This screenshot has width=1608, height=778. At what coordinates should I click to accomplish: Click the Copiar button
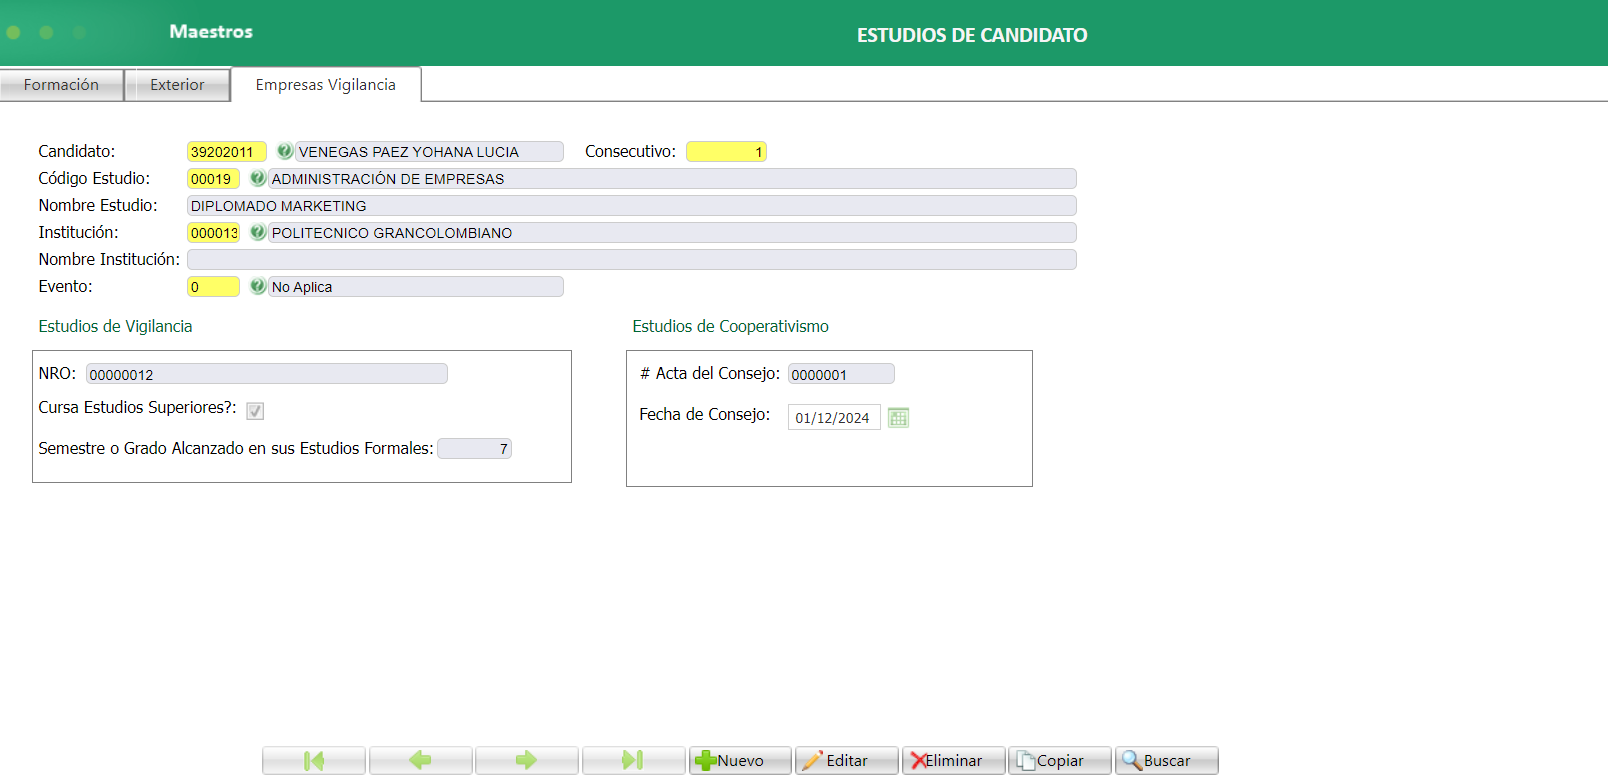[1060, 760]
